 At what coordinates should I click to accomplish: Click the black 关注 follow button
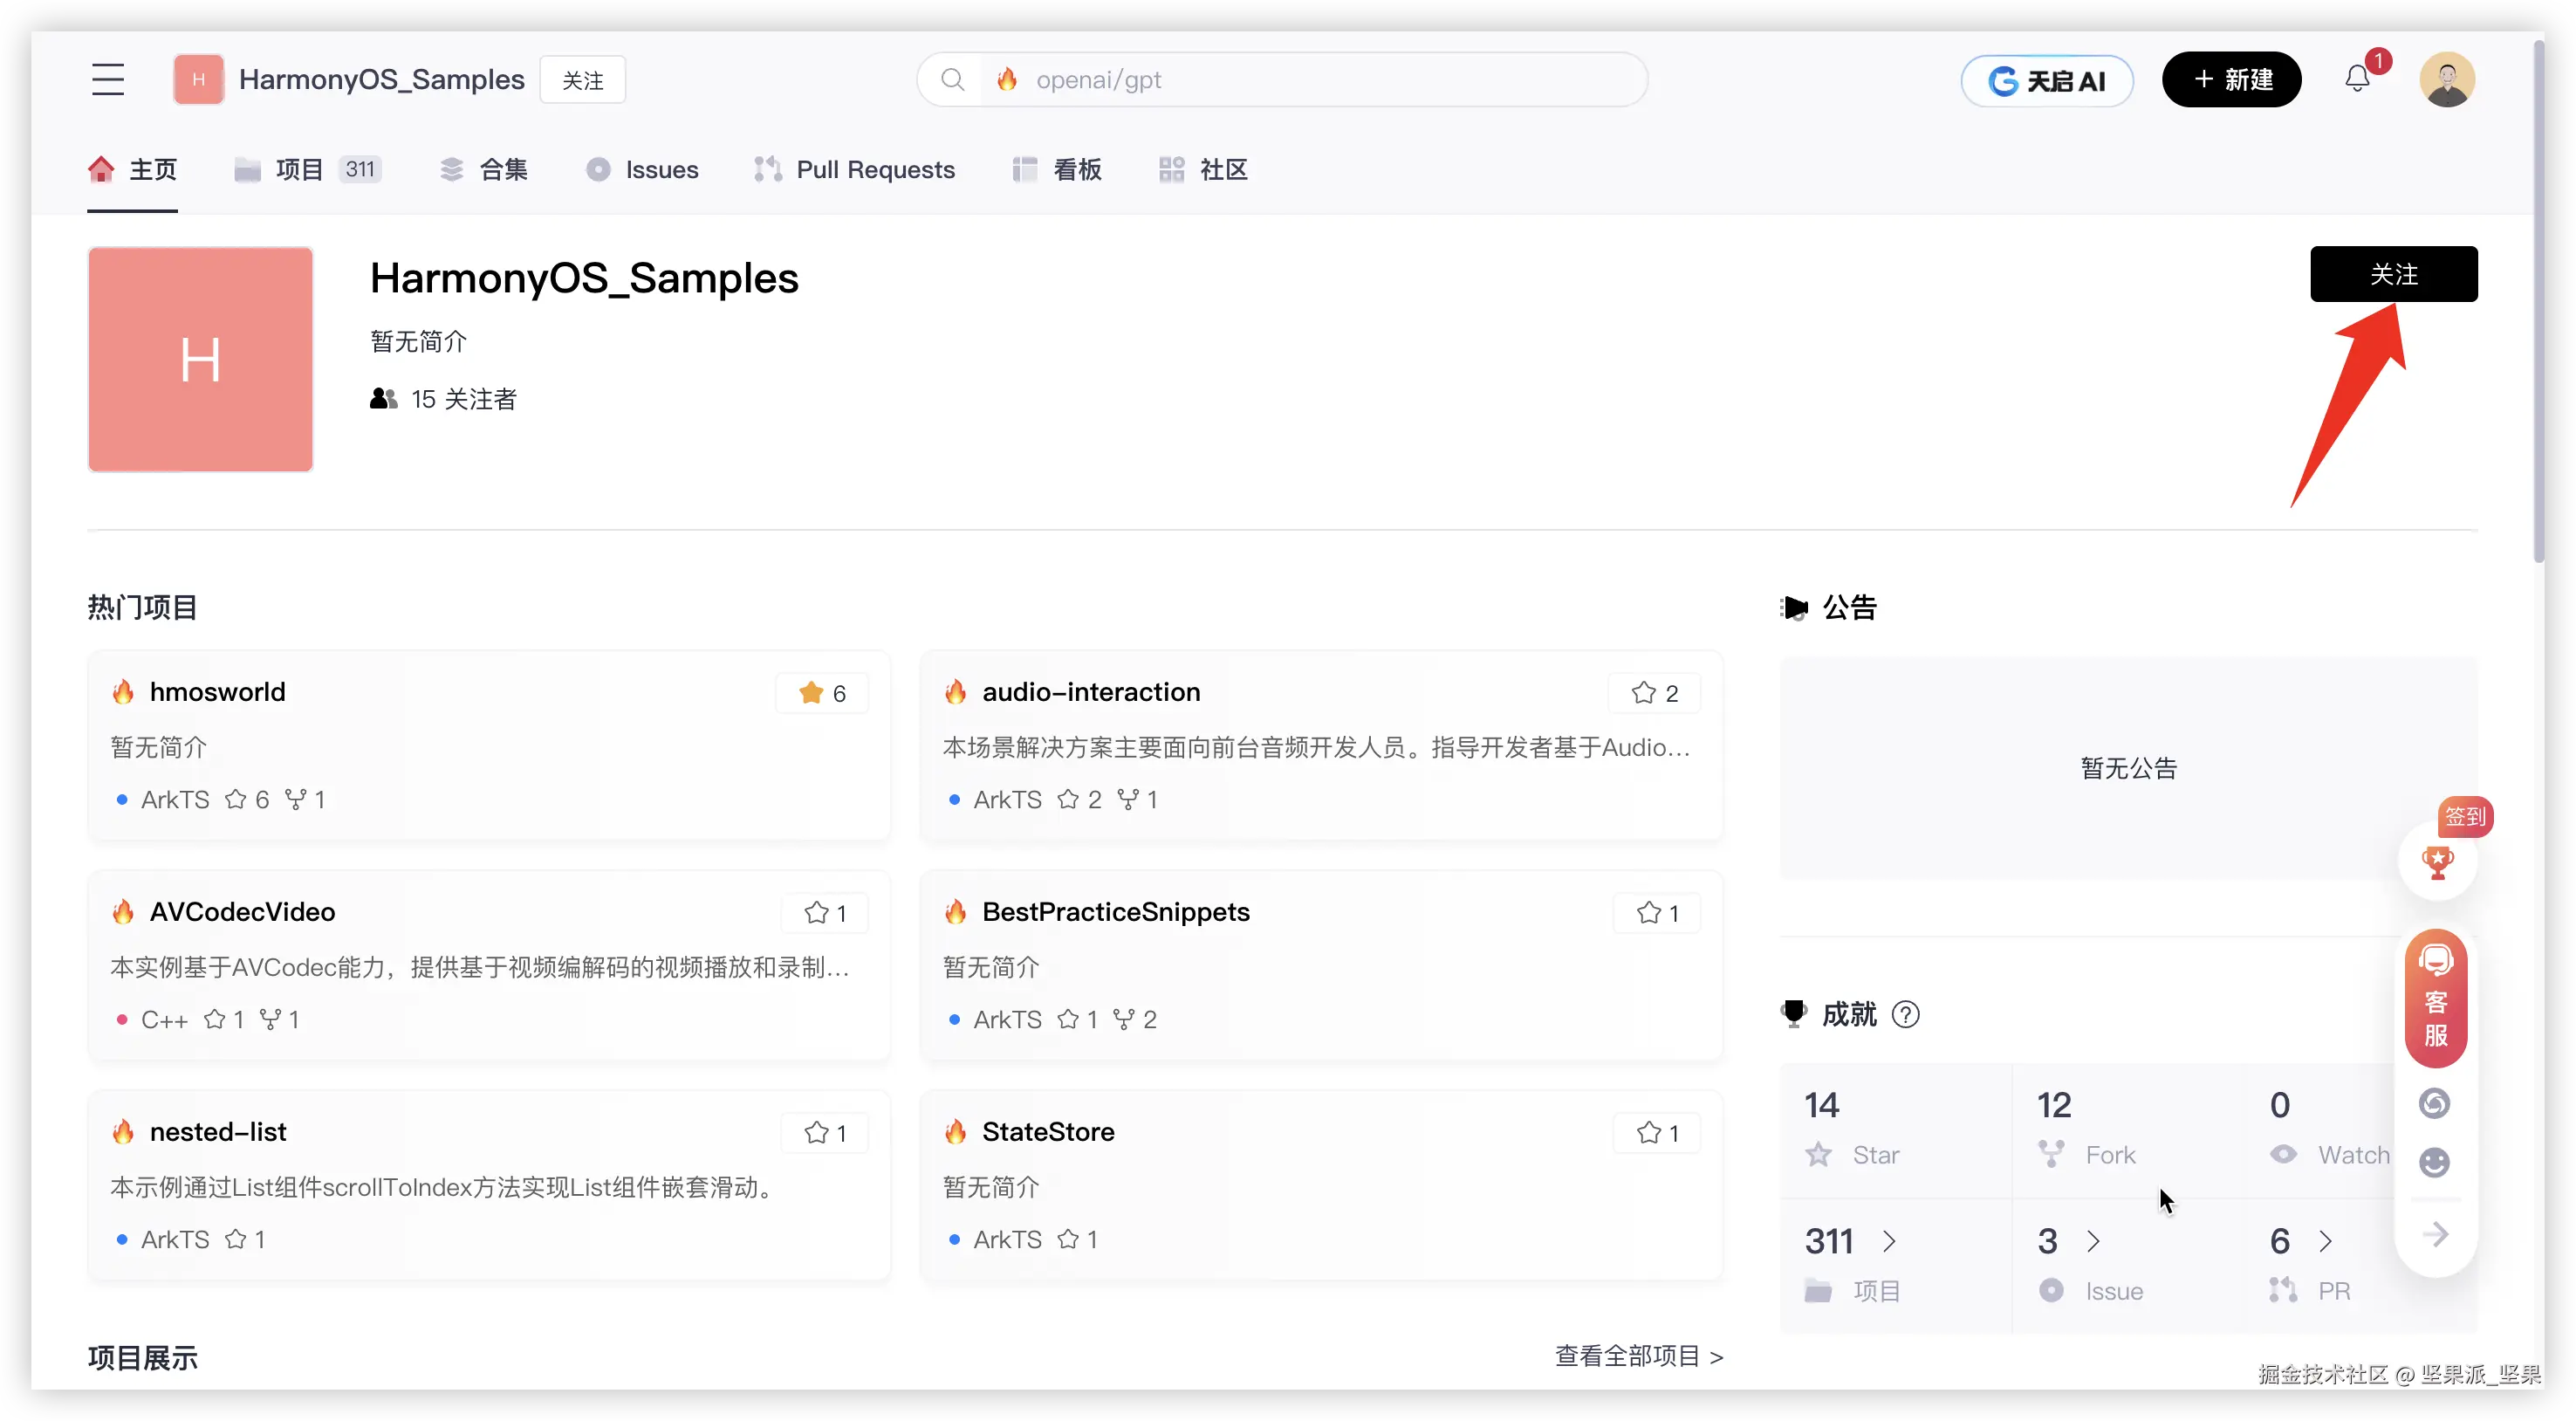[x=2393, y=274]
